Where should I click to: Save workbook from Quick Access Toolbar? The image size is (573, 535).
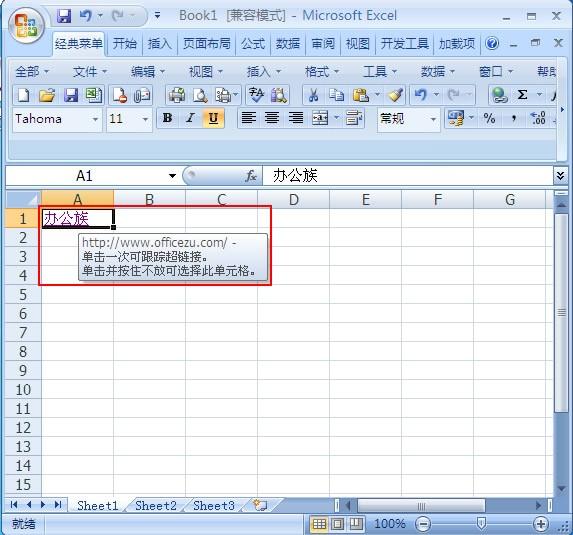point(64,16)
